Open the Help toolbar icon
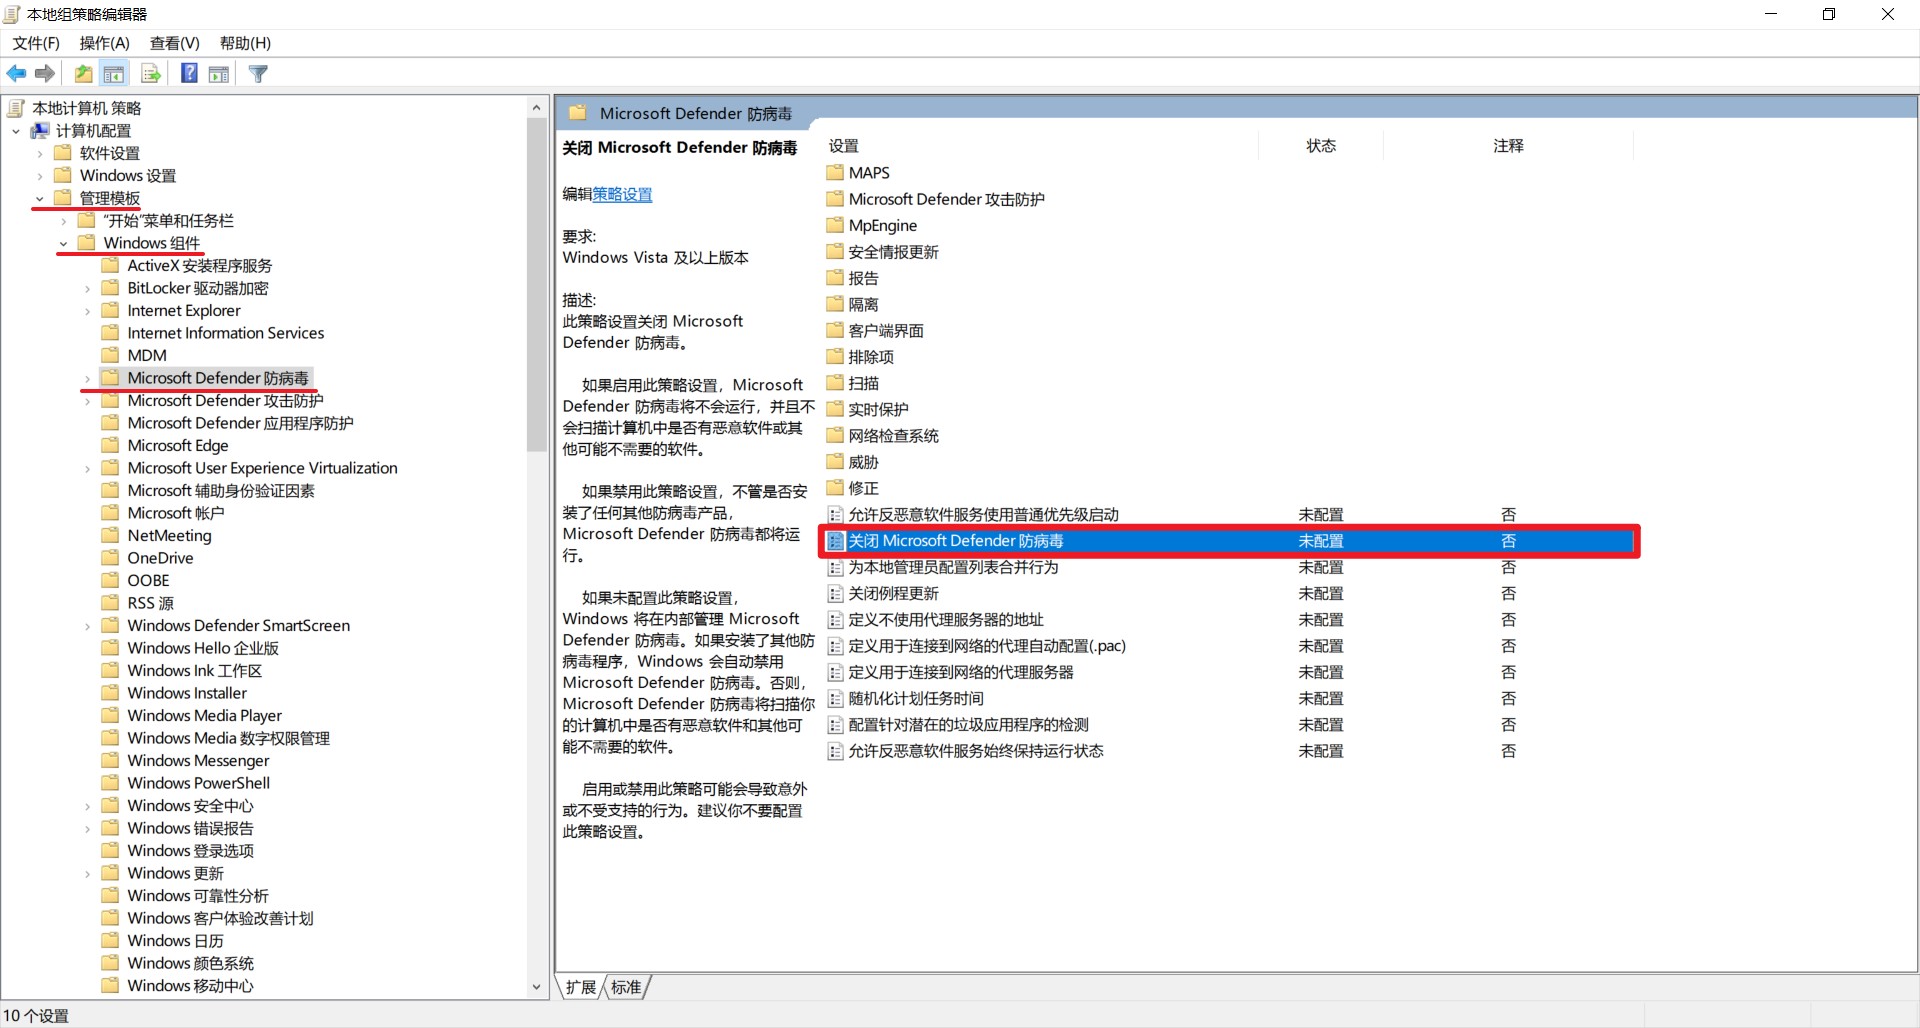The height and width of the screenshot is (1028, 1920). [x=189, y=74]
